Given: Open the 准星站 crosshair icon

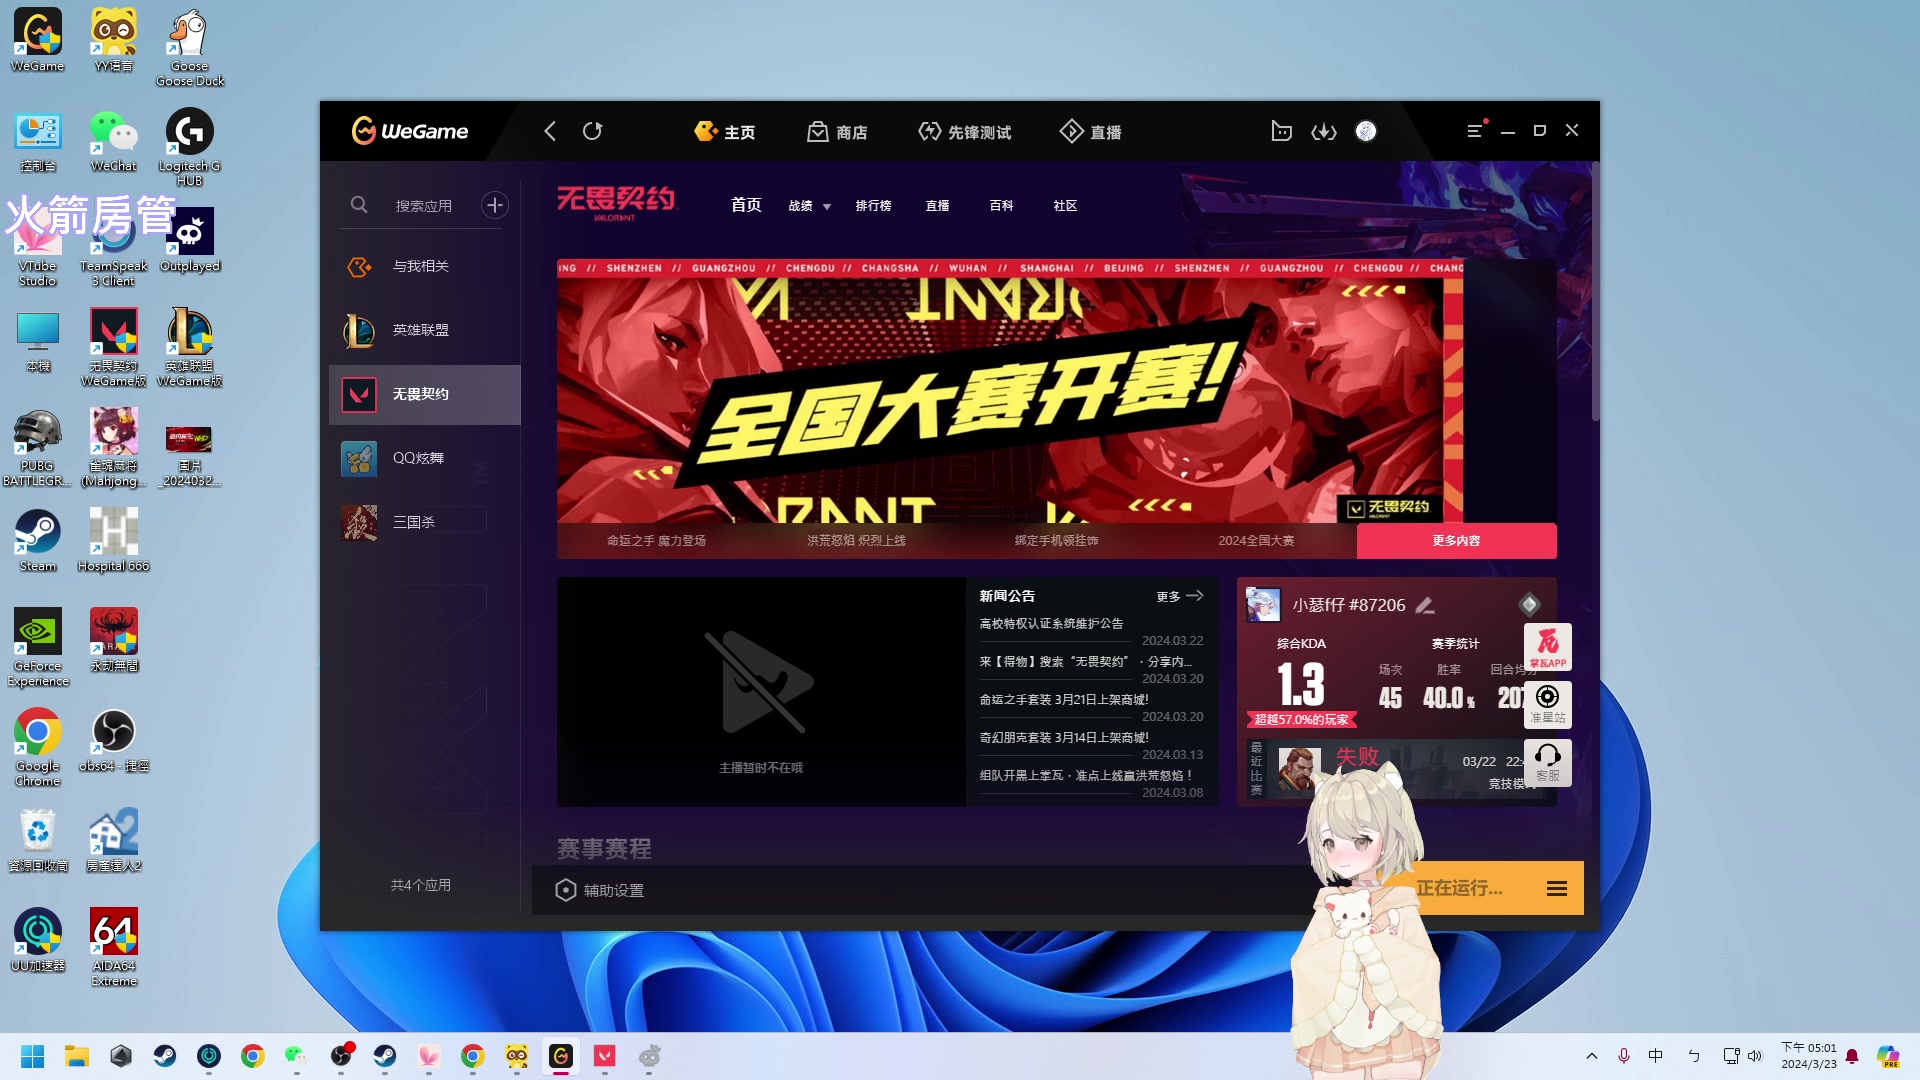Looking at the screenshot, I should (1548, 705).
